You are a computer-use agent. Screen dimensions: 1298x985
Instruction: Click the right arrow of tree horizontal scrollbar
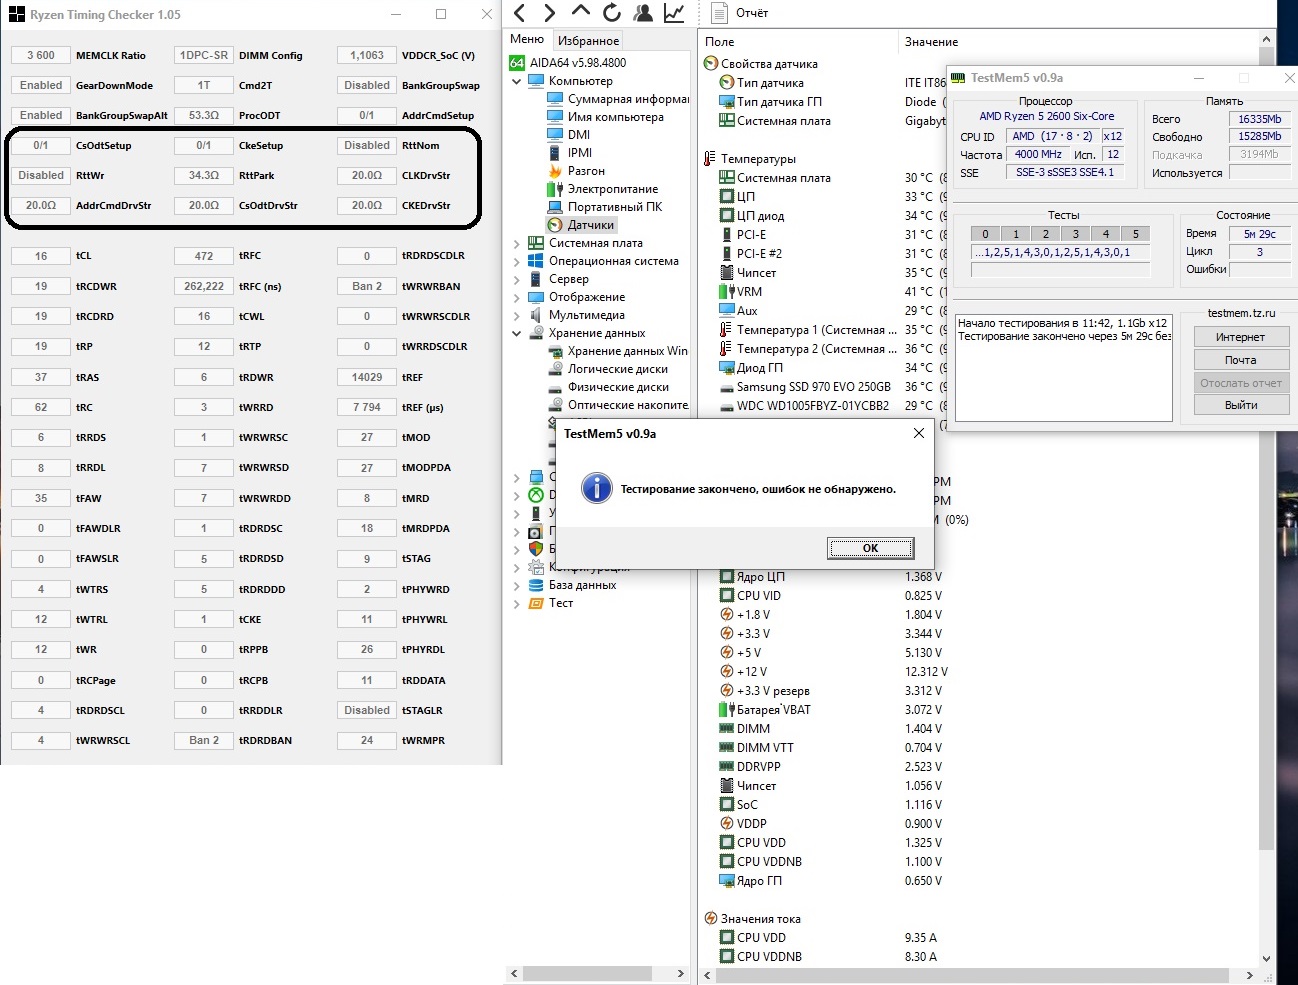681,973
